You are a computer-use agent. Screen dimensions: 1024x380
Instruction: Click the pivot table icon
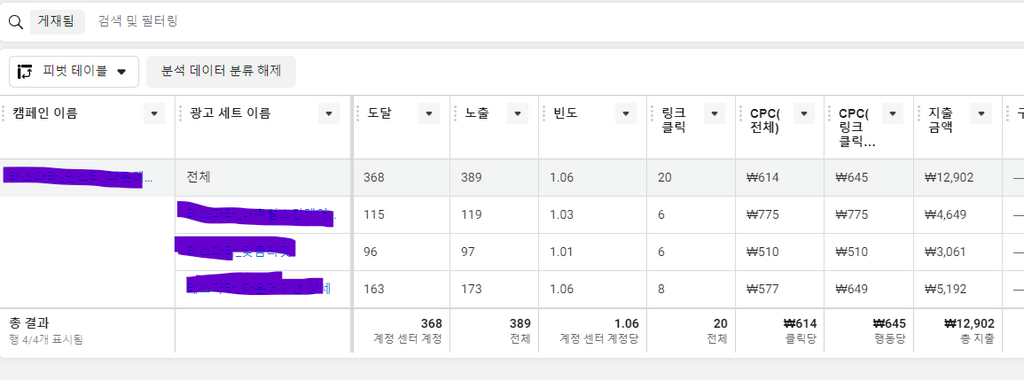pos(25,72)
